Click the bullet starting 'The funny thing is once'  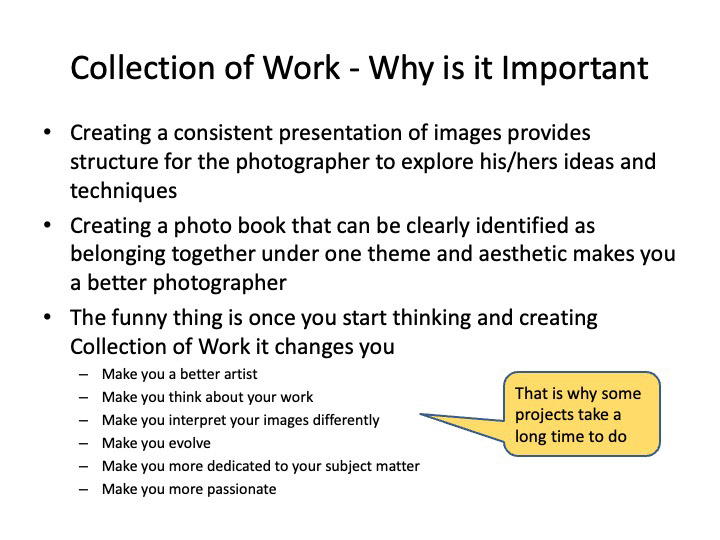[334, 332]
